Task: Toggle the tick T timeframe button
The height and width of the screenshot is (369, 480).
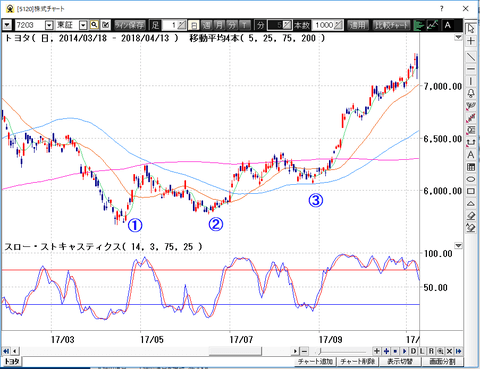Action: tap(244, 25)
